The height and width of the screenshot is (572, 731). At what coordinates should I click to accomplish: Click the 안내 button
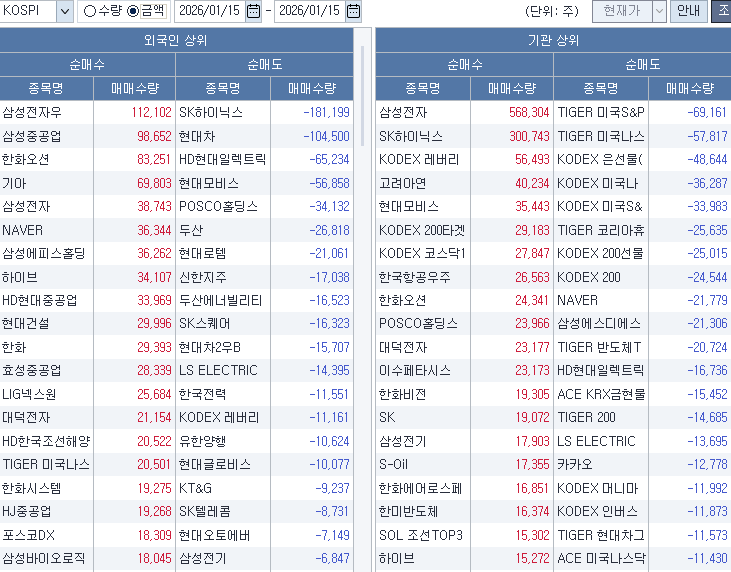coord(689,11)
